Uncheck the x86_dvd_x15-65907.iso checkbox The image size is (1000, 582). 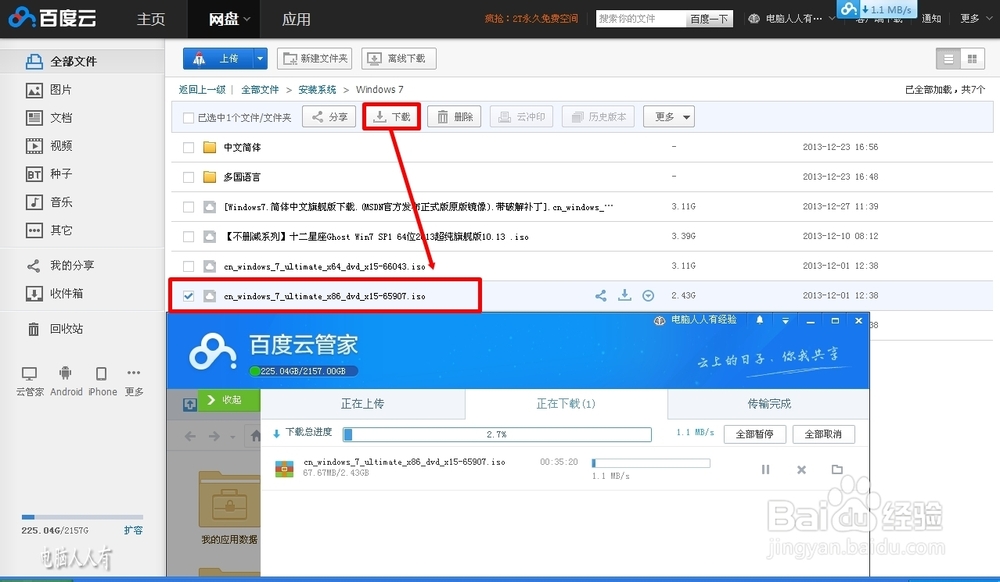tap(188, 296)
